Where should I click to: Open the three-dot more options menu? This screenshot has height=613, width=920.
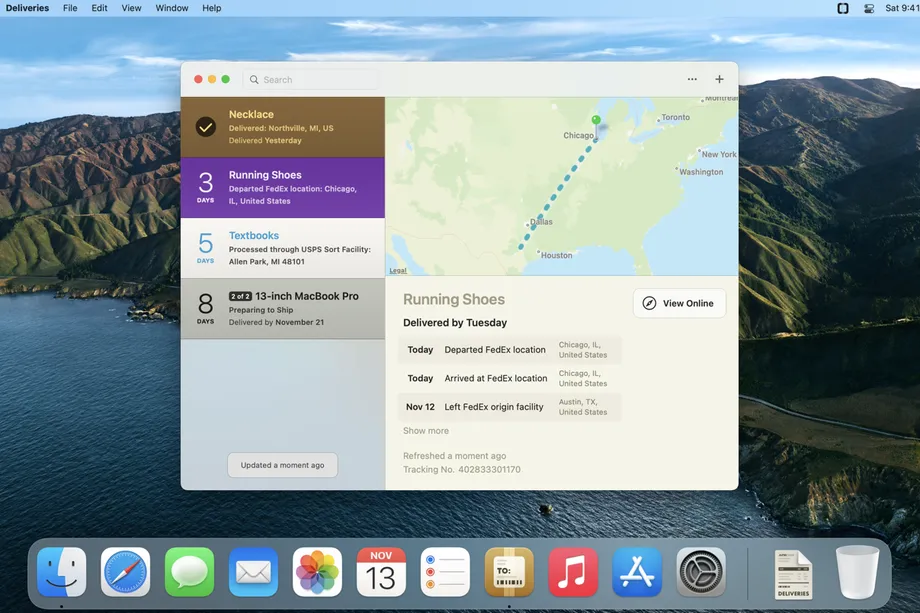click(692, 79)
